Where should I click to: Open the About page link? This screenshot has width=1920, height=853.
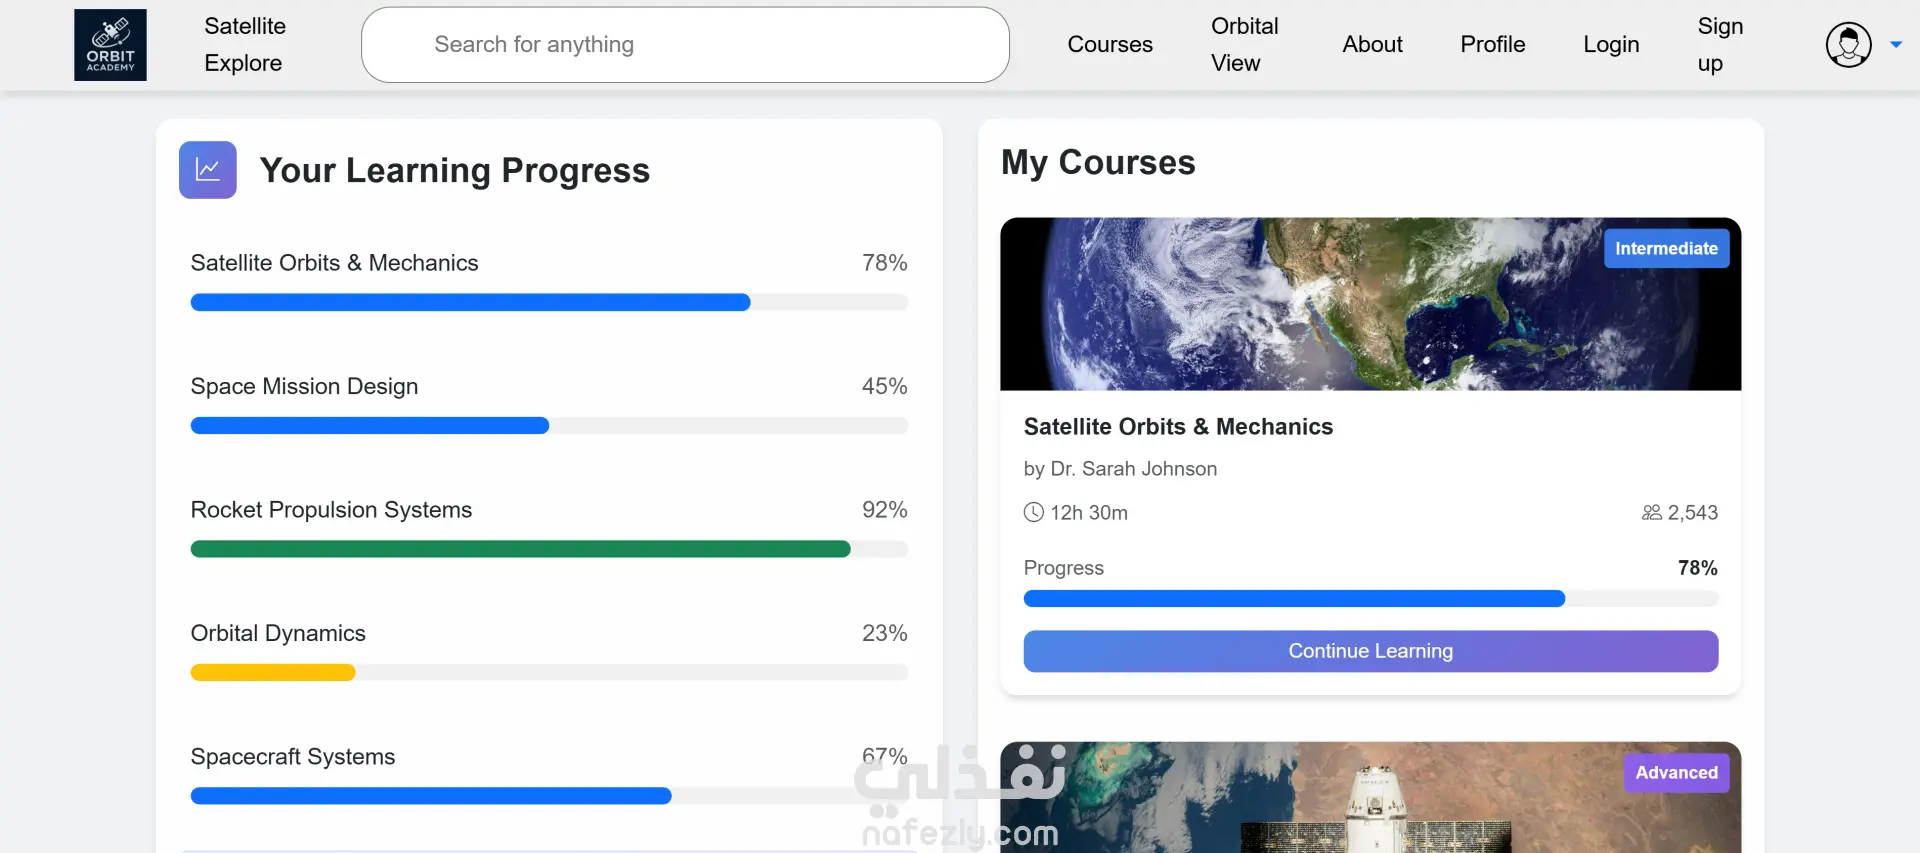[x=1372, y=45]
